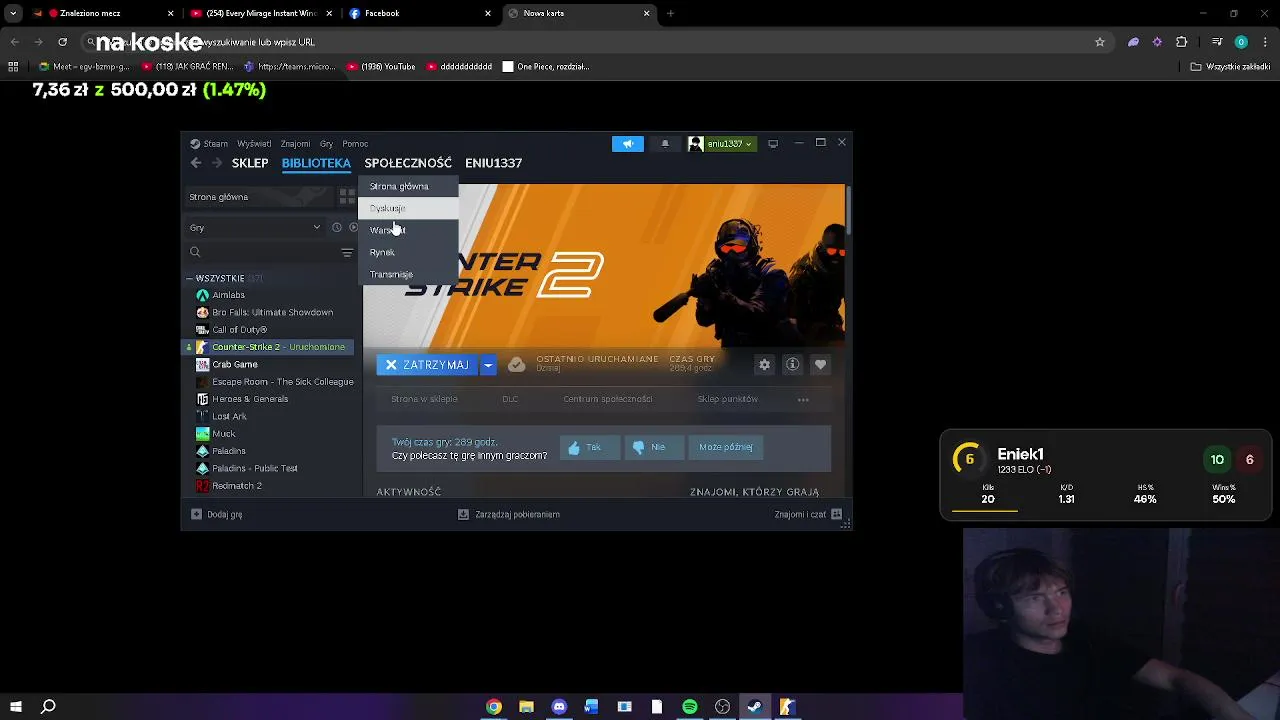Click Dodaj grę at bottom left
The height and width of the screenshot is (720, 1280).
pyautogui.click(x=217, y=514)
